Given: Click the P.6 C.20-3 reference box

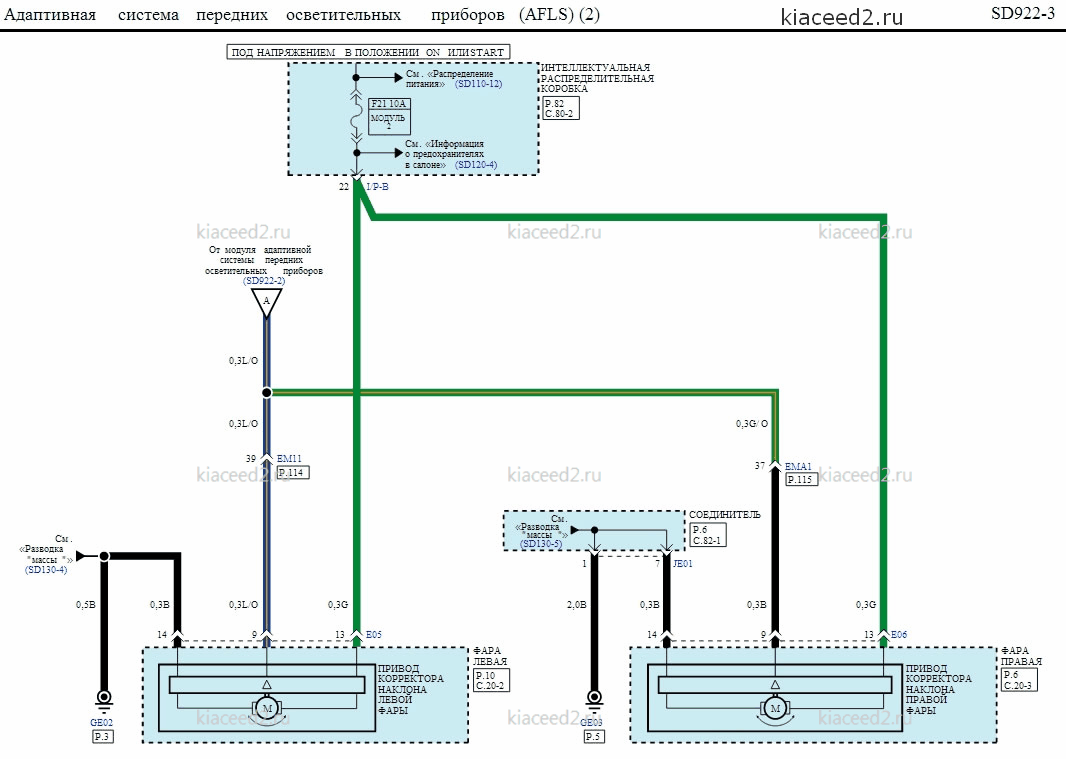Looking at the screenshot, I should [1019, 680].
